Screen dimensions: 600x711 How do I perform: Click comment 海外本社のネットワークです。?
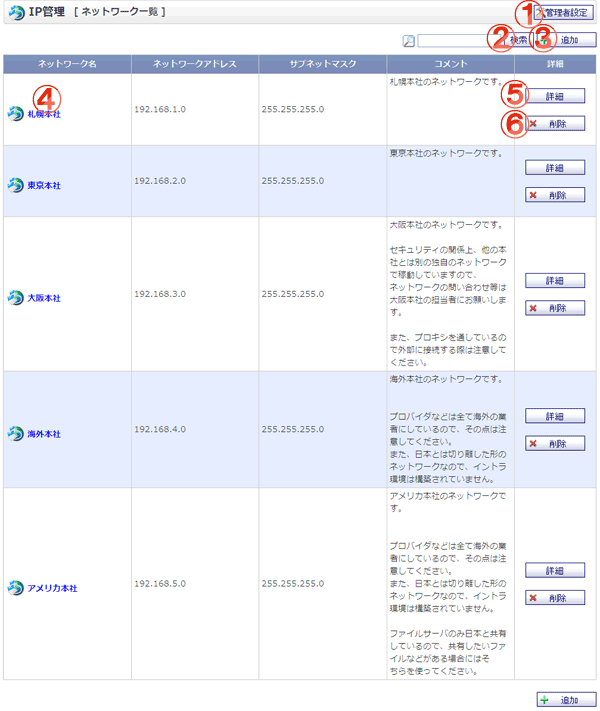(447, 379)
